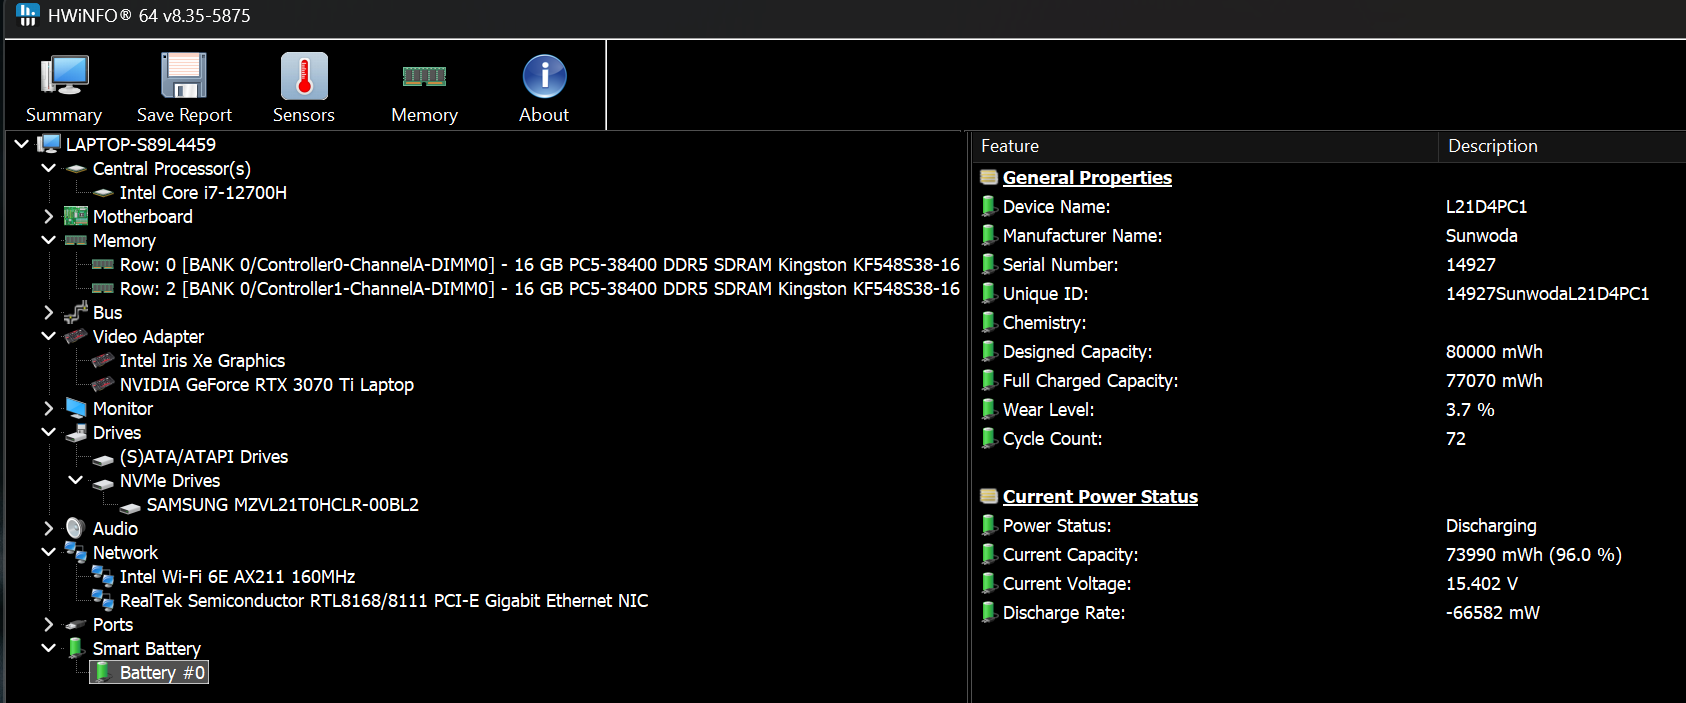Collapse the Video Adapter node
This screenshot has height=703, width=1686.
click(48, 336)
